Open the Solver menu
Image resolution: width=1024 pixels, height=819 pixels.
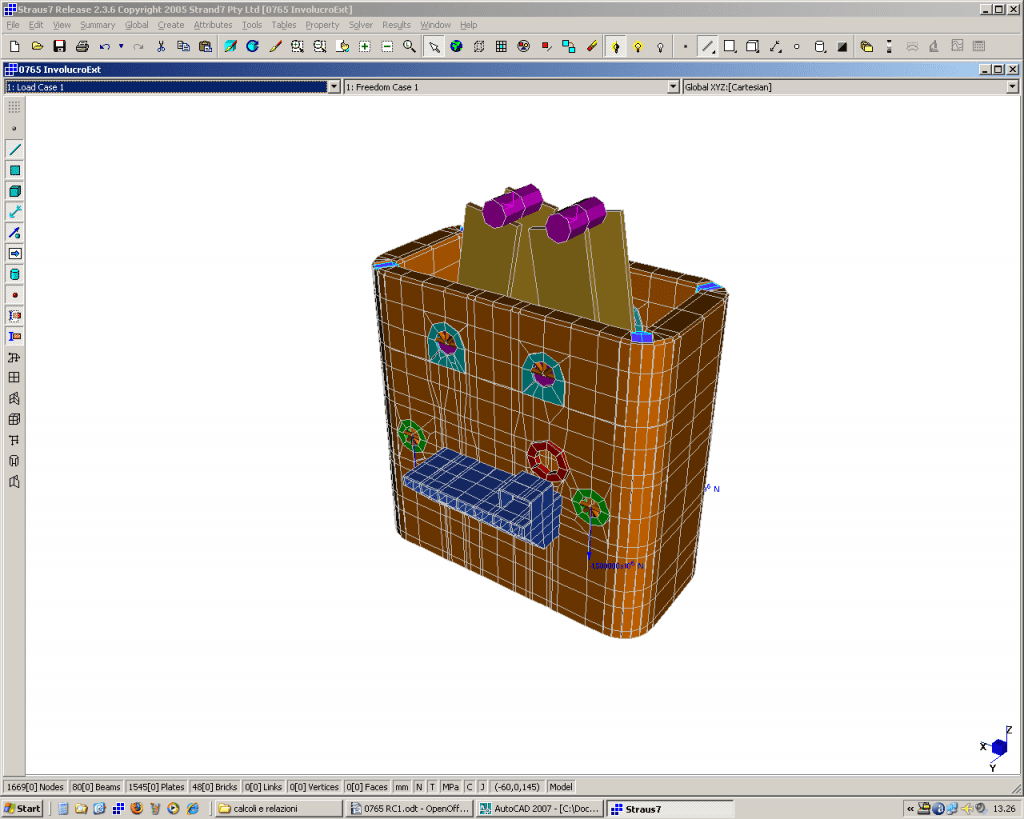pos(360,25)
